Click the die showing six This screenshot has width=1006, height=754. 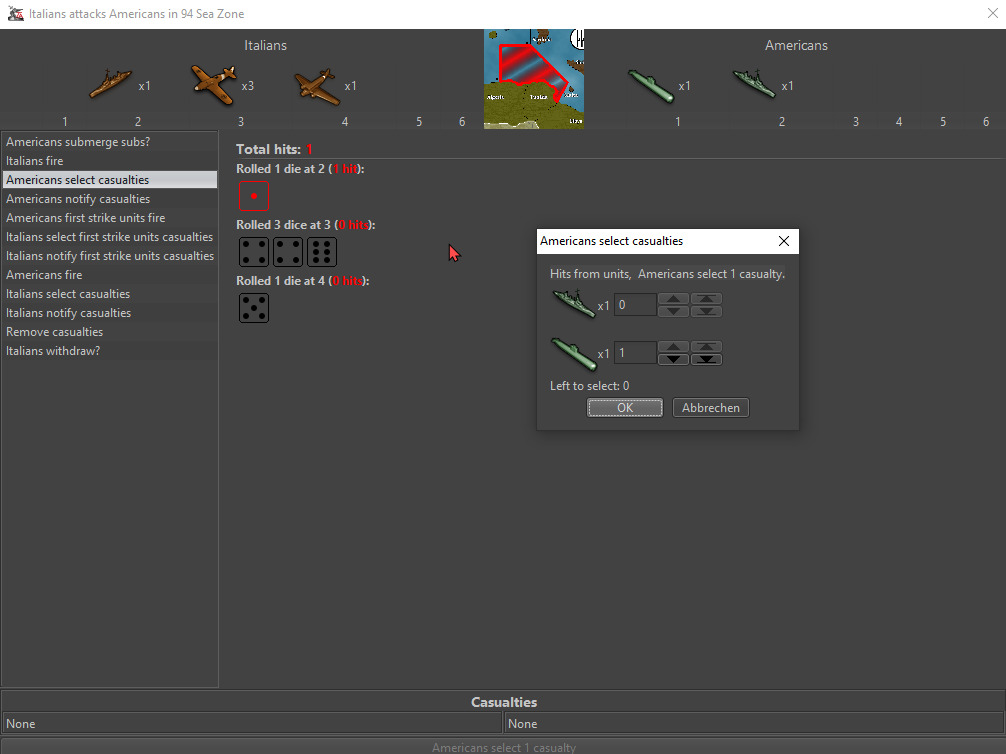point(322,252)
